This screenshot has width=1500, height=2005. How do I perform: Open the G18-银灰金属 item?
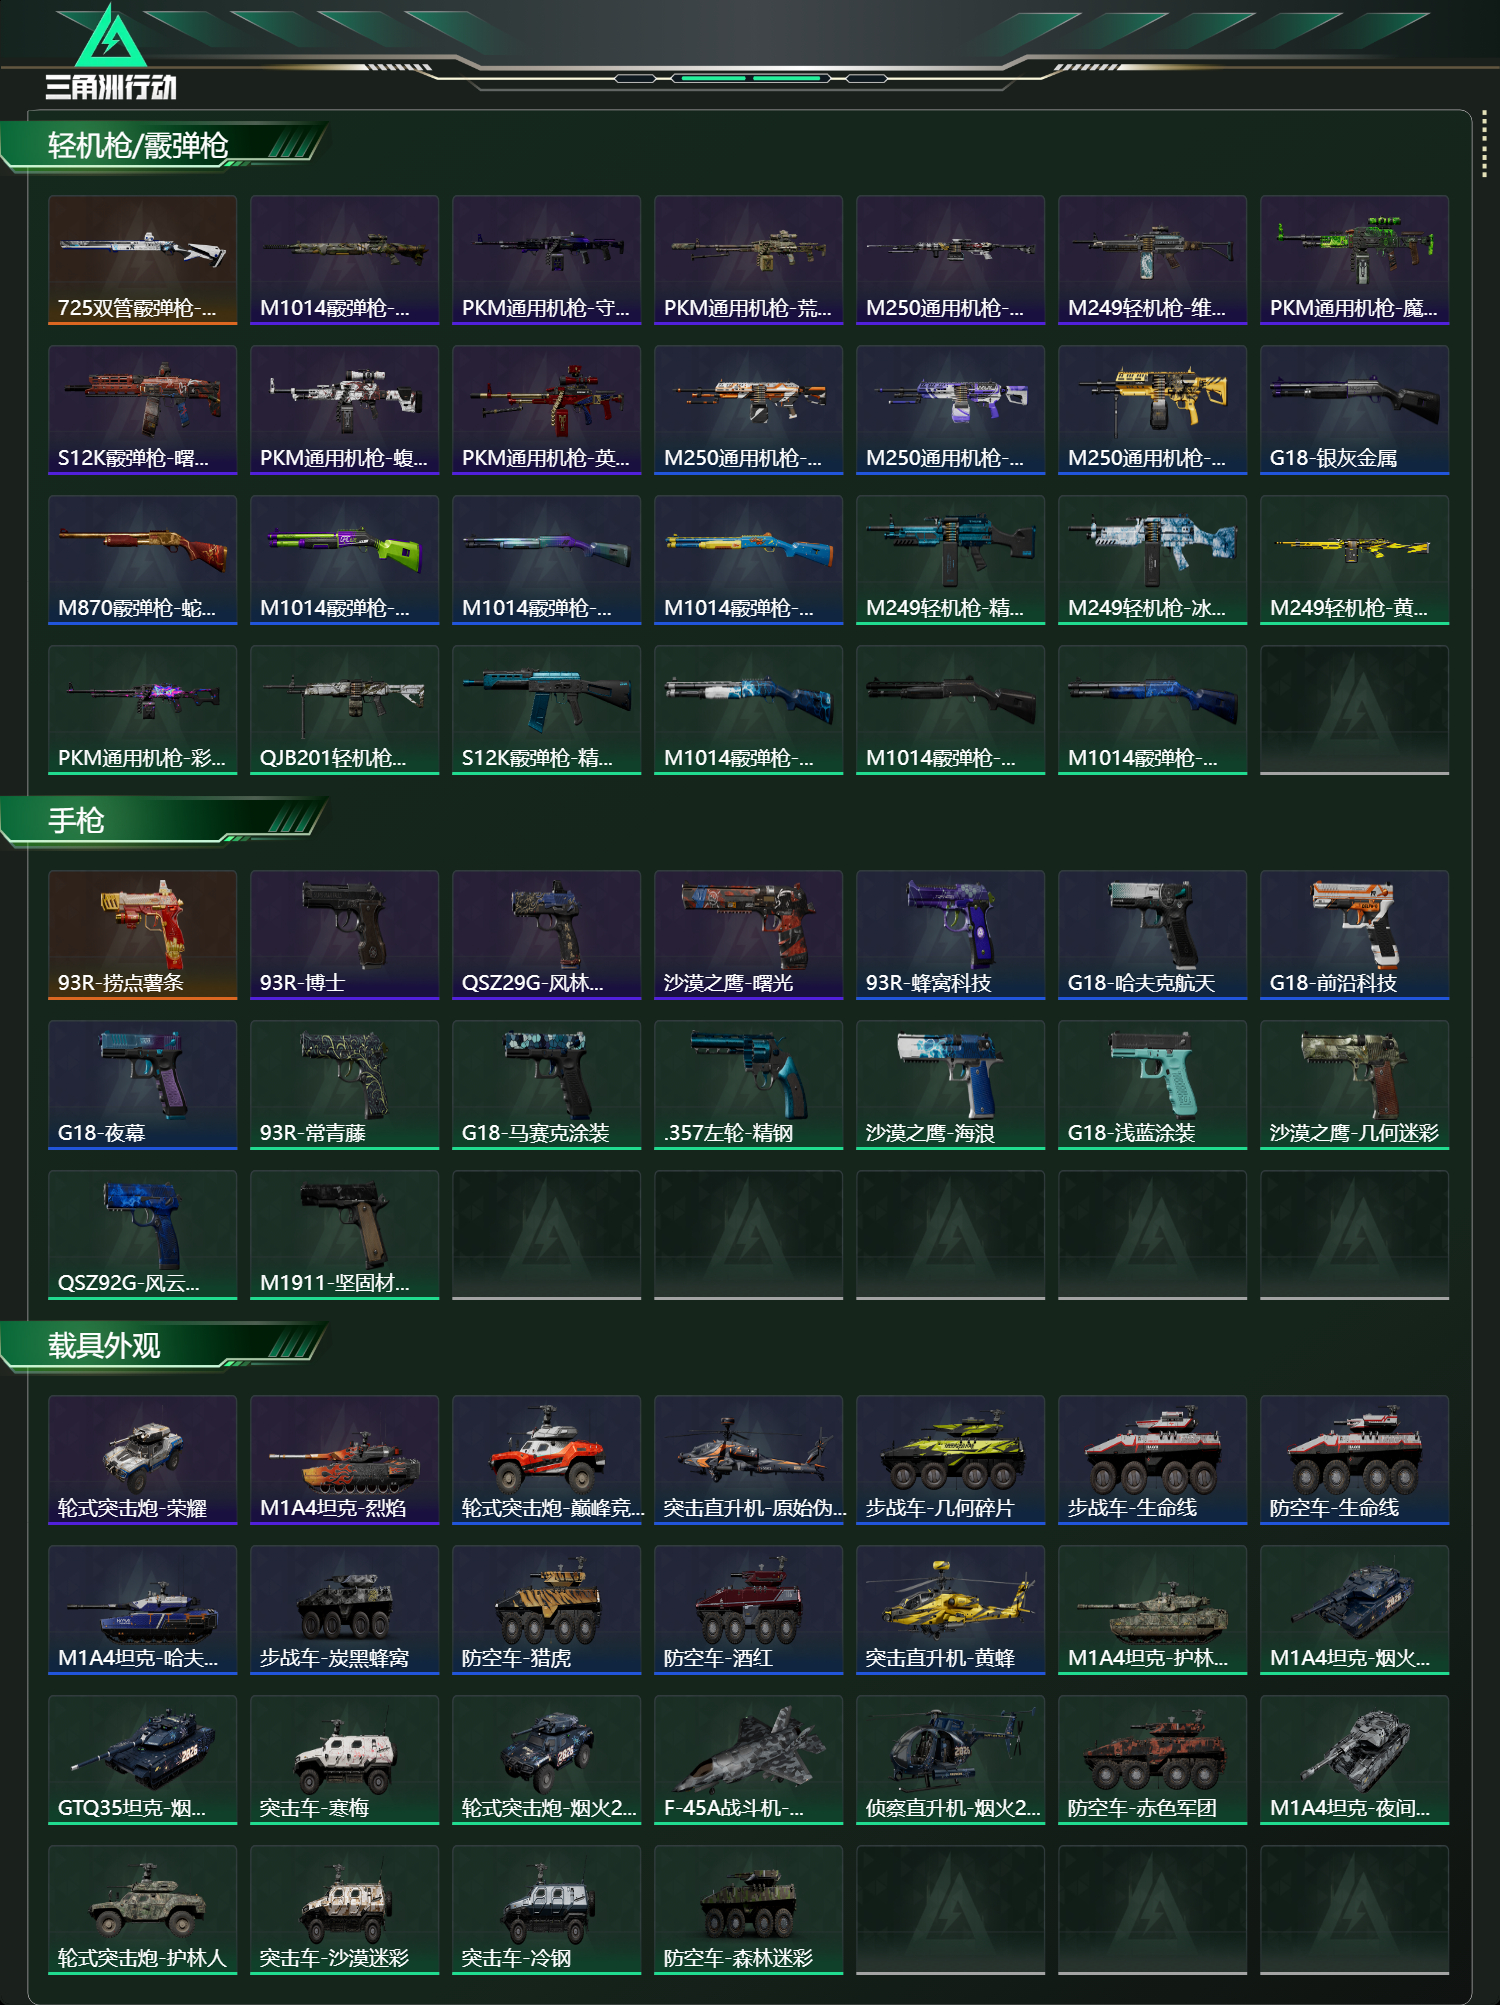coord(1354,409)
